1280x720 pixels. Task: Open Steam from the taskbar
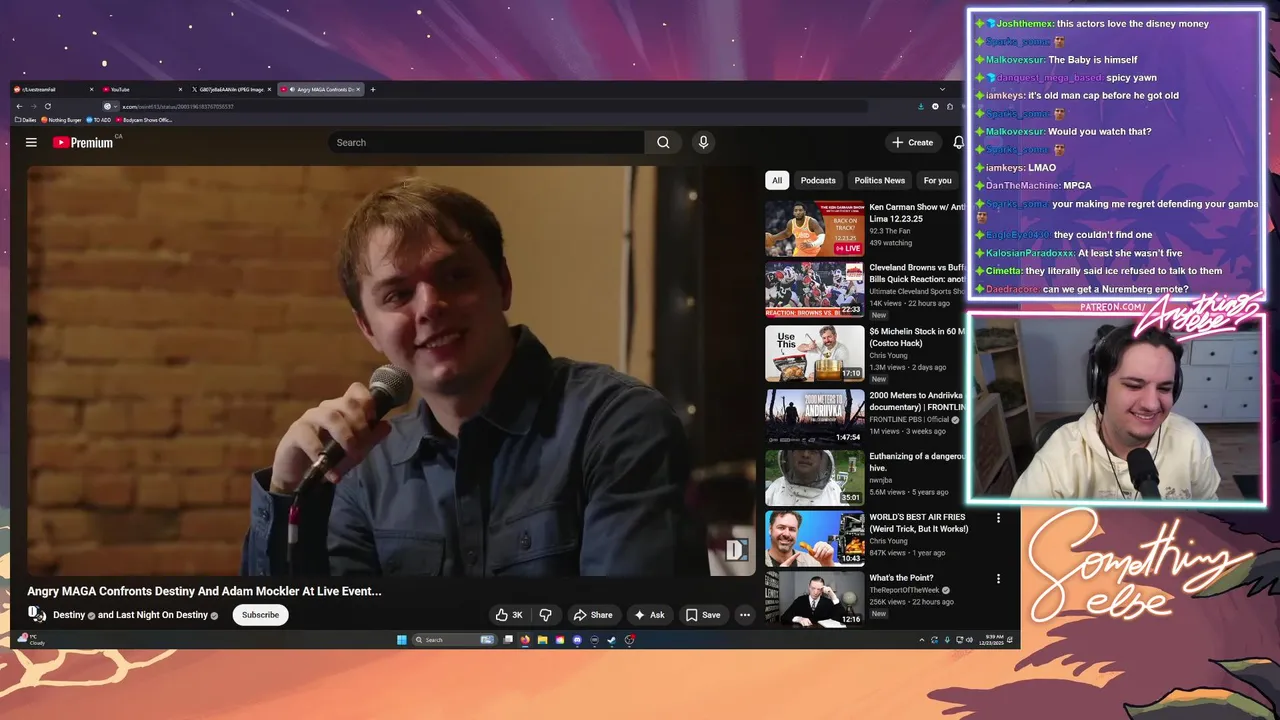611,640
